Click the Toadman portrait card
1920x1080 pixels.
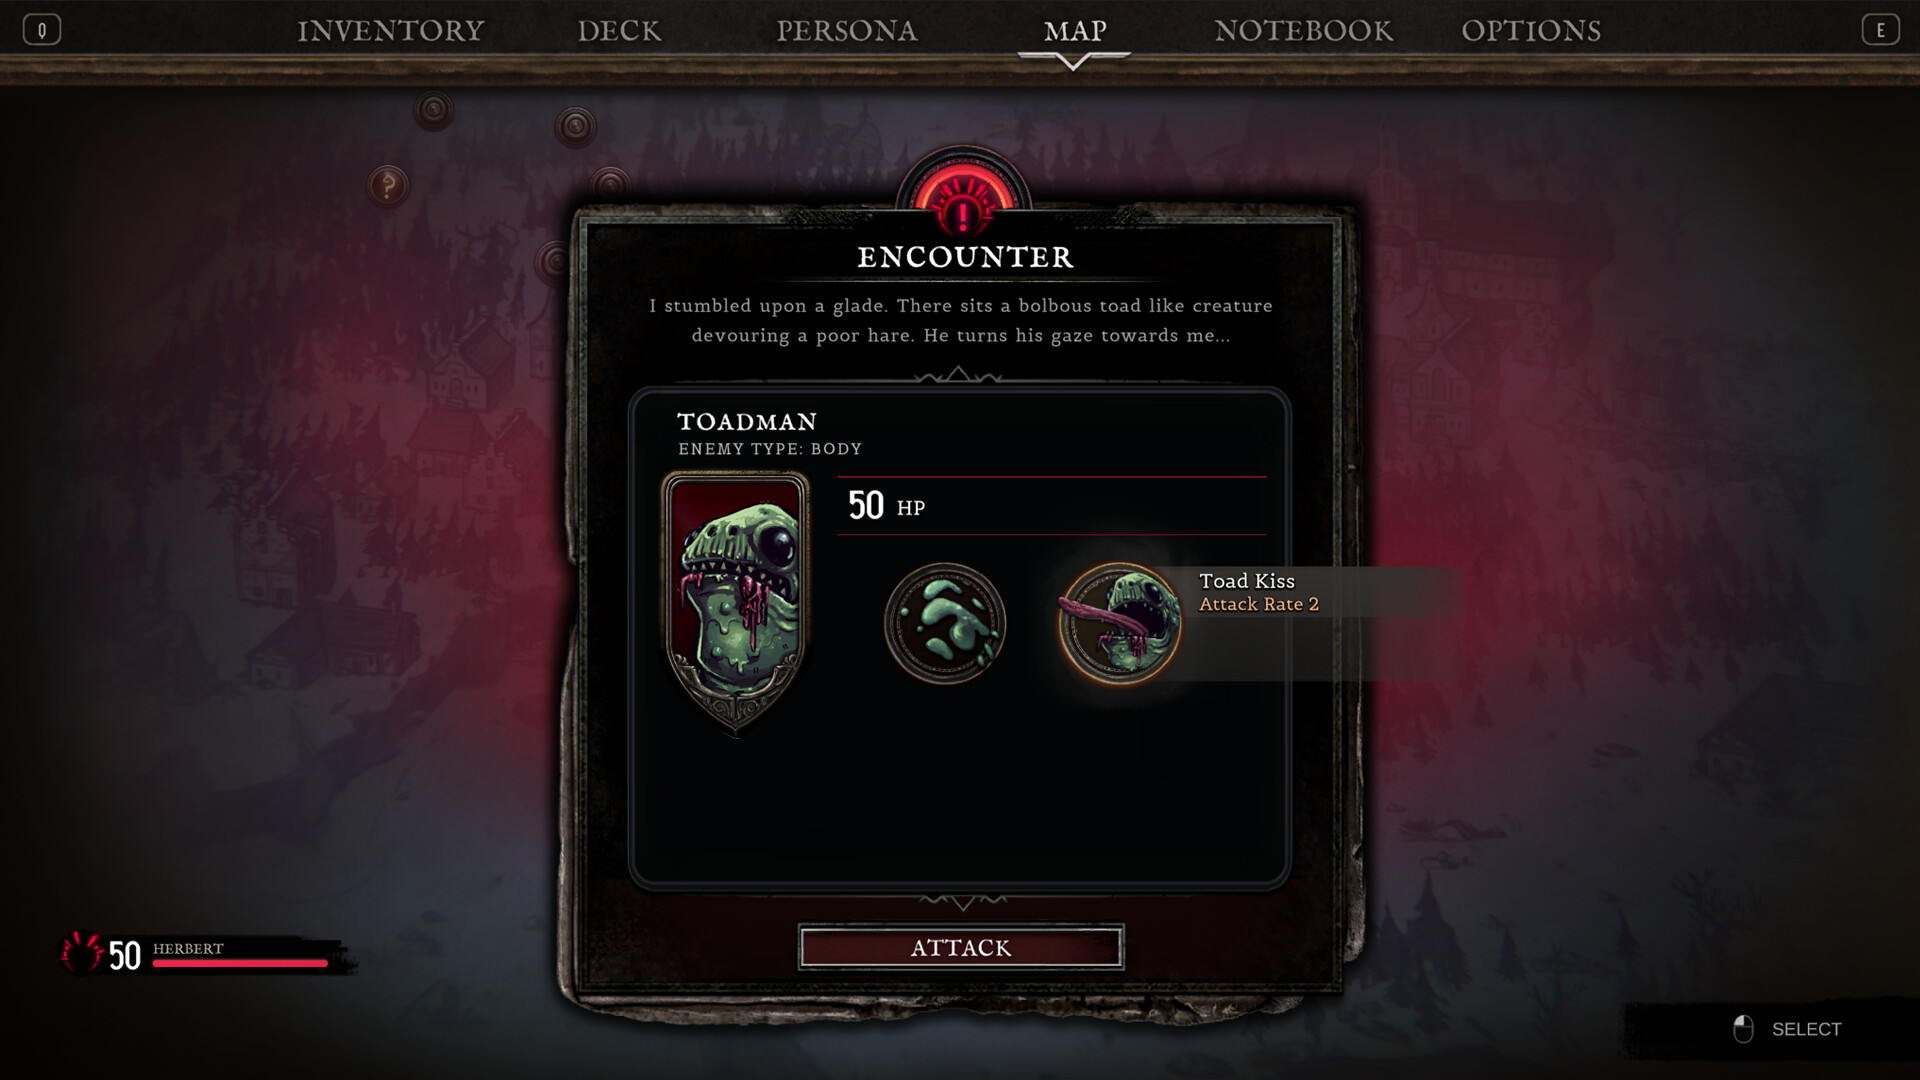click(x=736, y=603)
